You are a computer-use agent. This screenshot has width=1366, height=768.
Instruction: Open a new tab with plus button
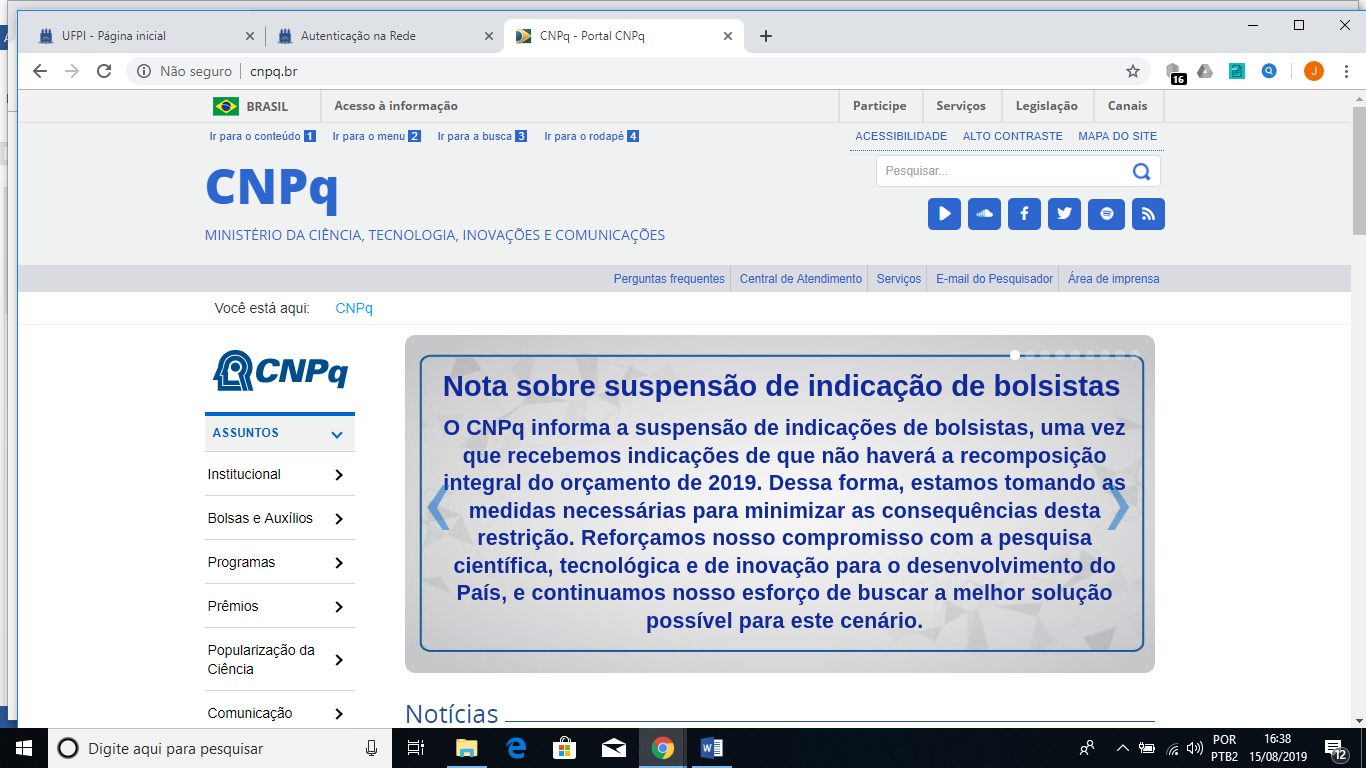click(766, 36)
